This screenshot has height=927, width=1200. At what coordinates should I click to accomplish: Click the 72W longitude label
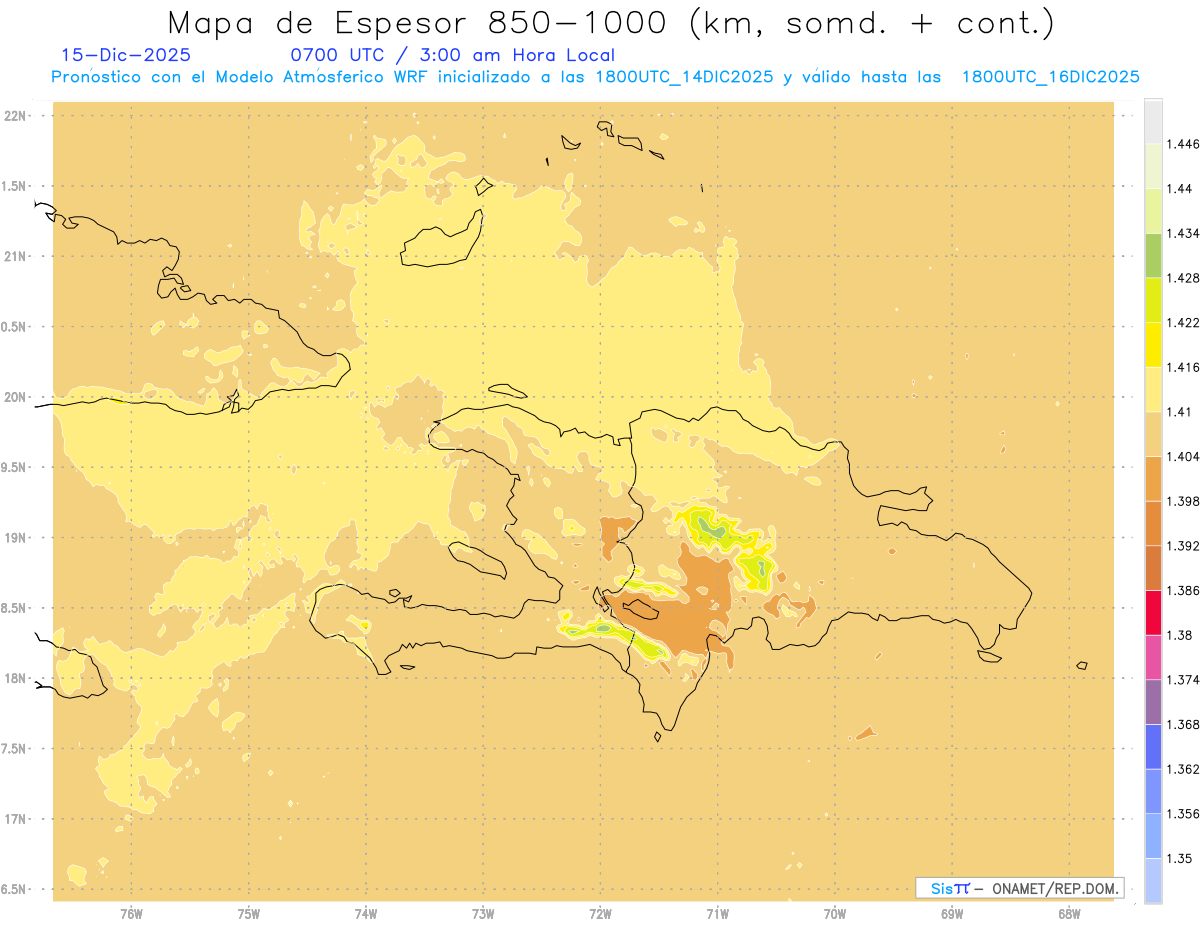pos(600,915)
